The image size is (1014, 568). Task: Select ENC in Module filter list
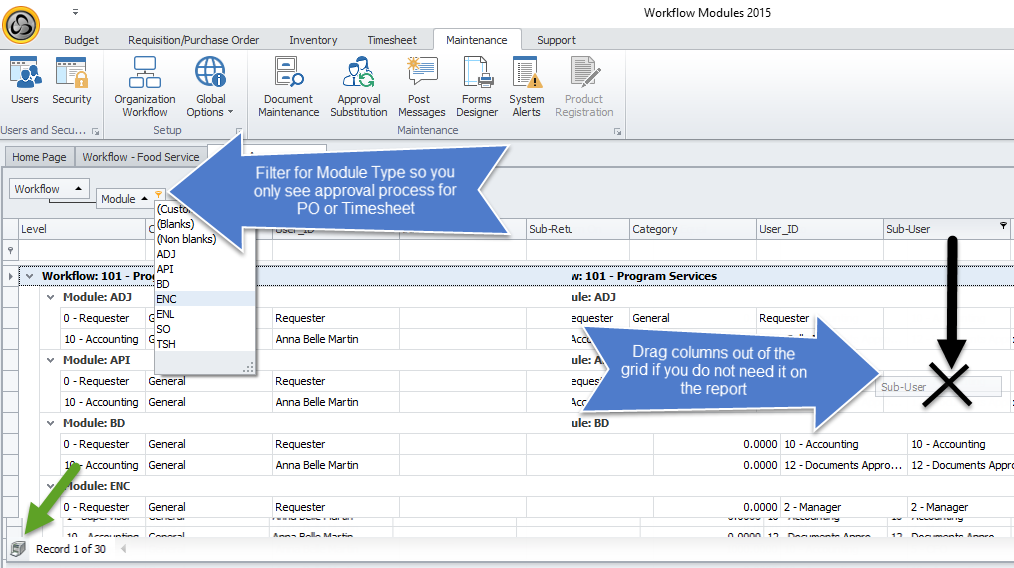(x=166, y=299)
